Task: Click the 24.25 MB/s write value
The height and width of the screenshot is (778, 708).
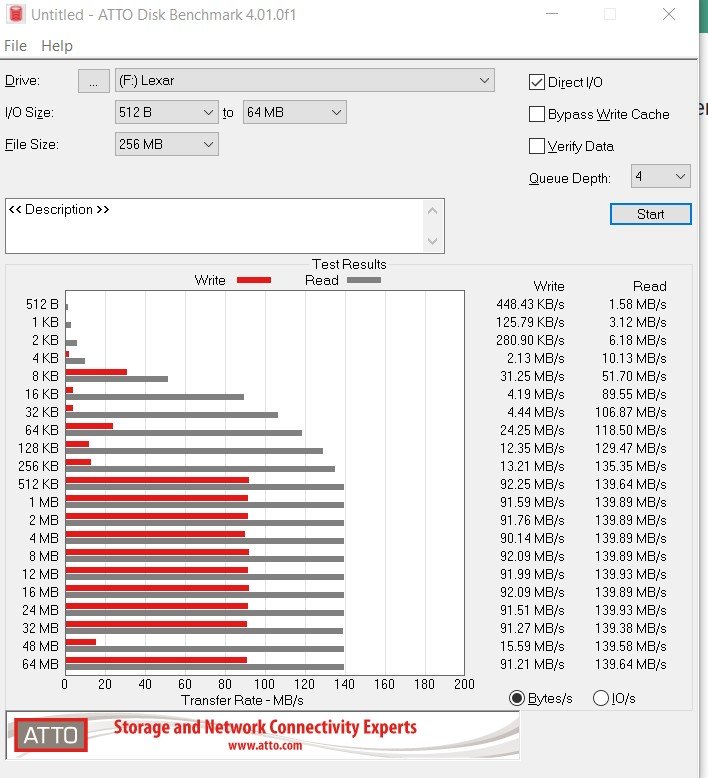Action: point(532,430)
